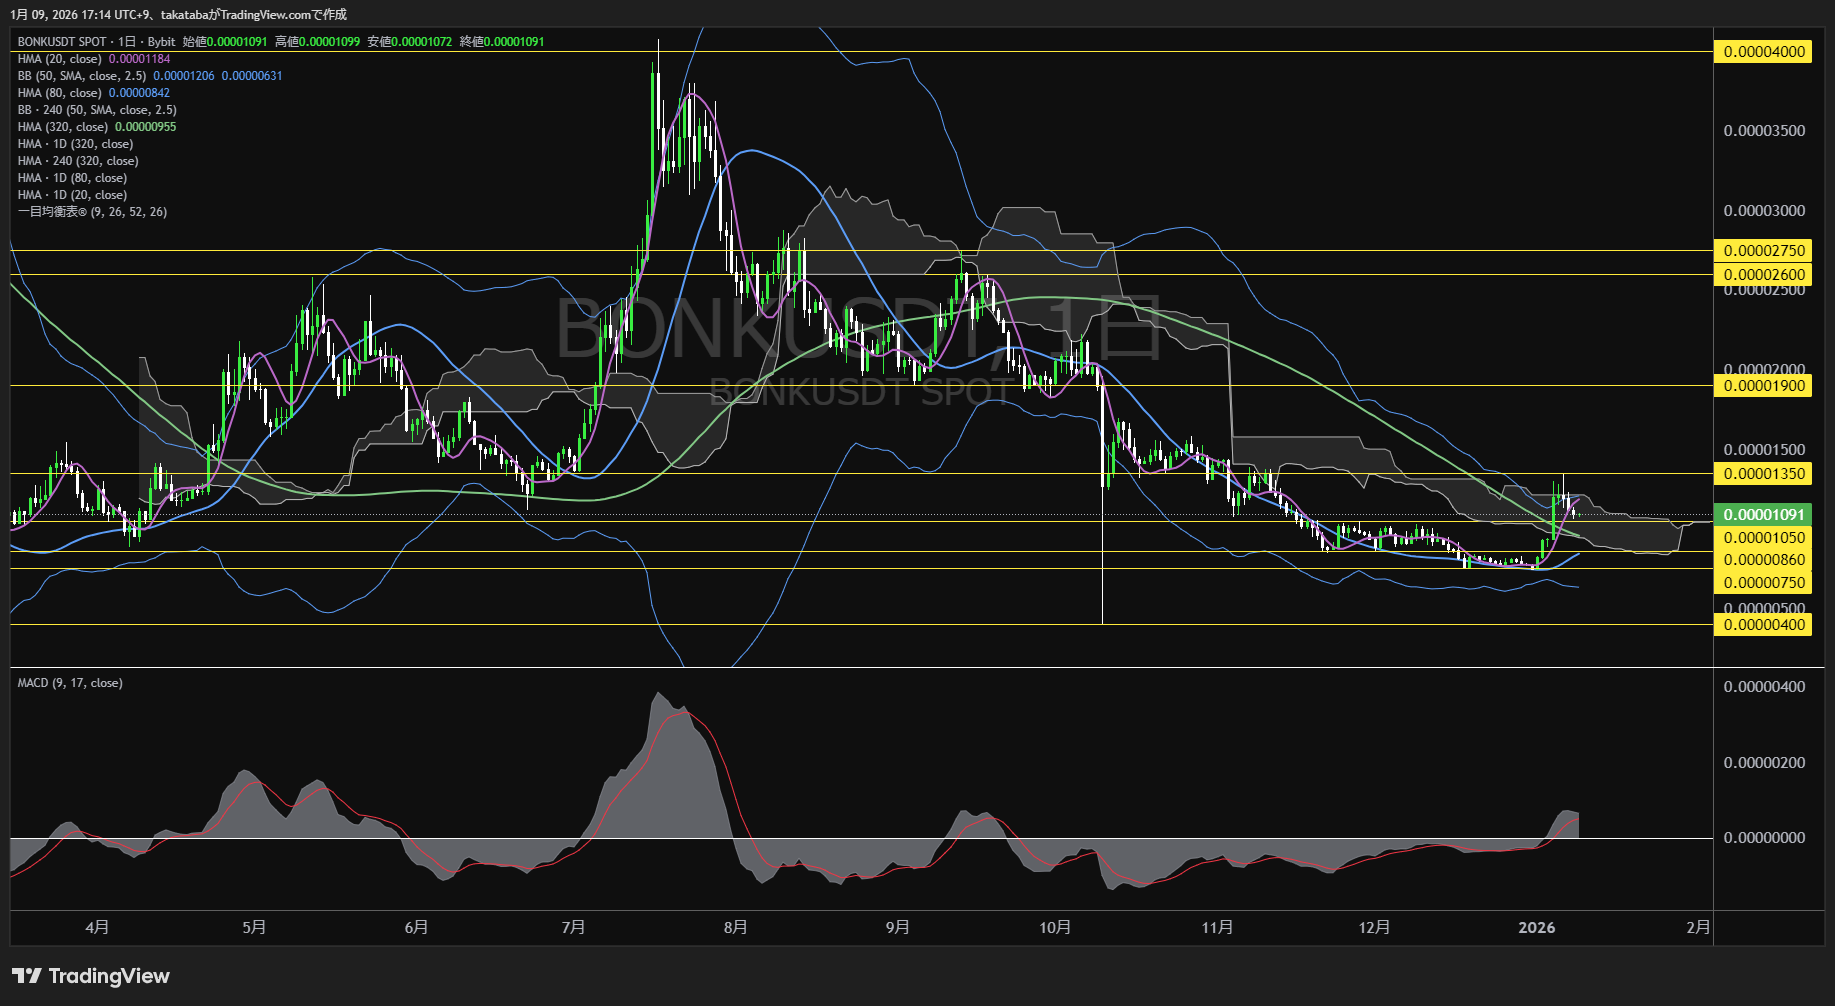
Task: Click the HMA · 1D (320, close) legend
Action: [75, 144]
